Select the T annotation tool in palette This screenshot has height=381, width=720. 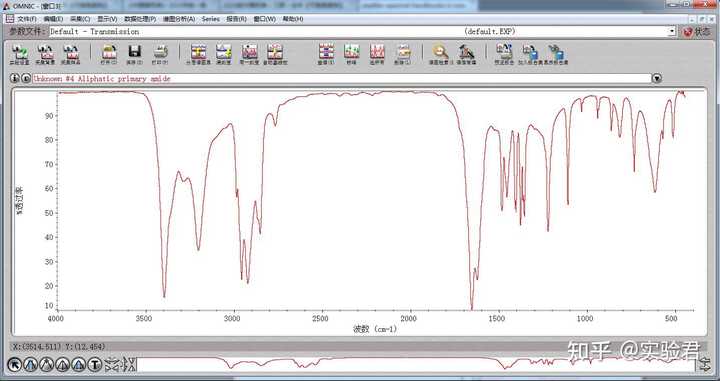94,365
